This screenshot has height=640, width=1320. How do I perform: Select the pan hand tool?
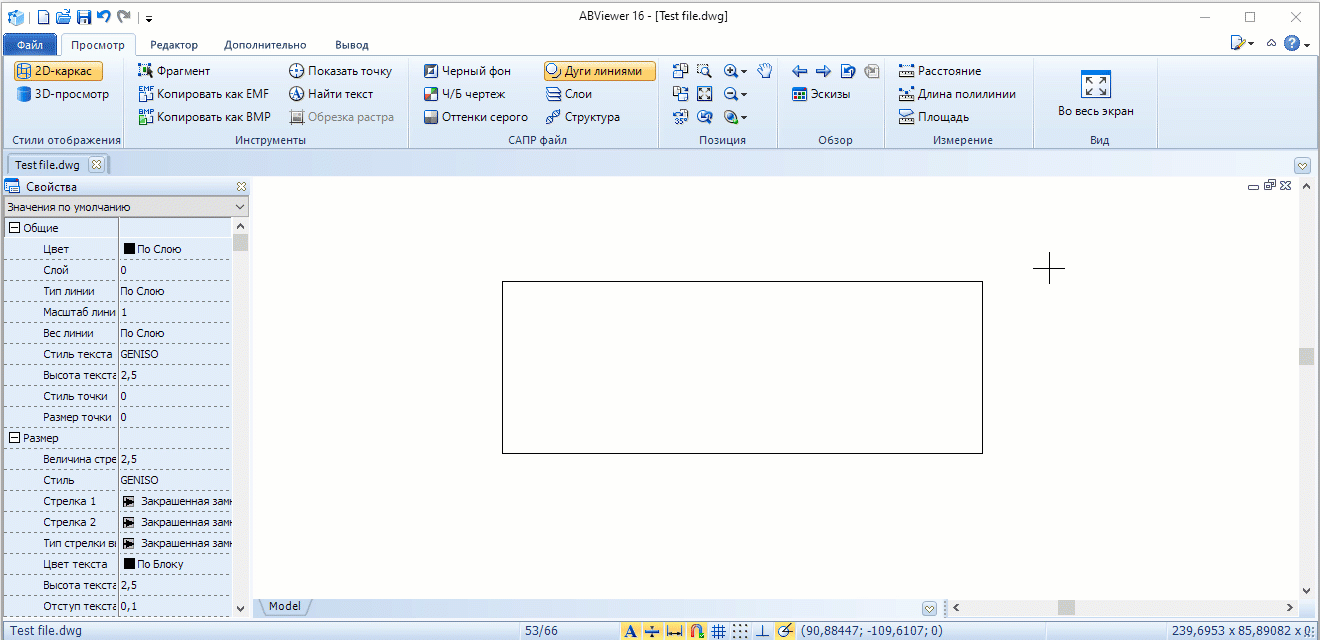click(x=765, y=71)
